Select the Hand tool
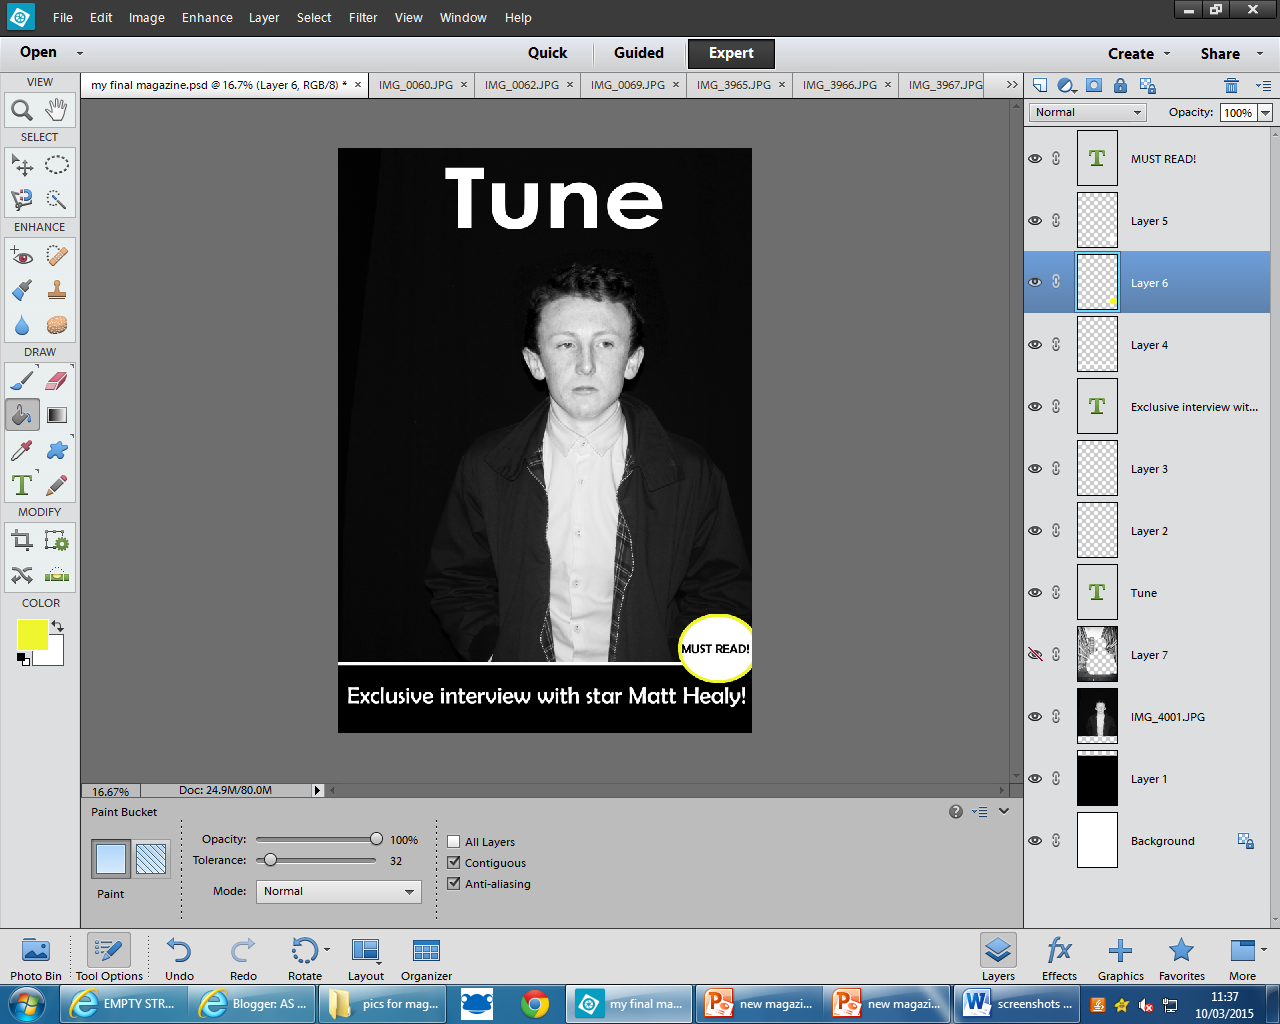Image resolution: width=1280 pixels, height=1024 pixels. [57, 109]
